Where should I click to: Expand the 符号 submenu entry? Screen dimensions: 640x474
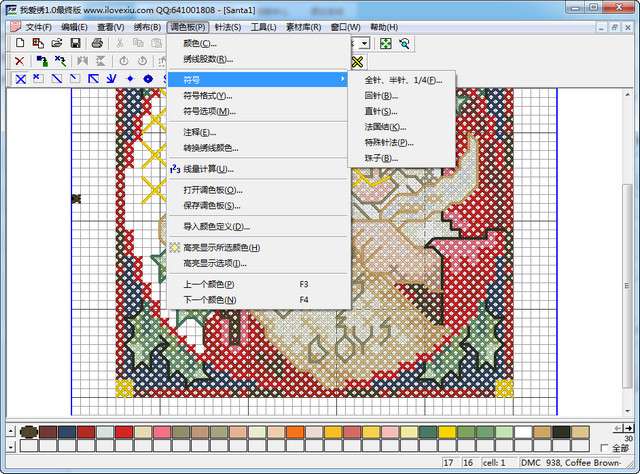click(258, 80)
